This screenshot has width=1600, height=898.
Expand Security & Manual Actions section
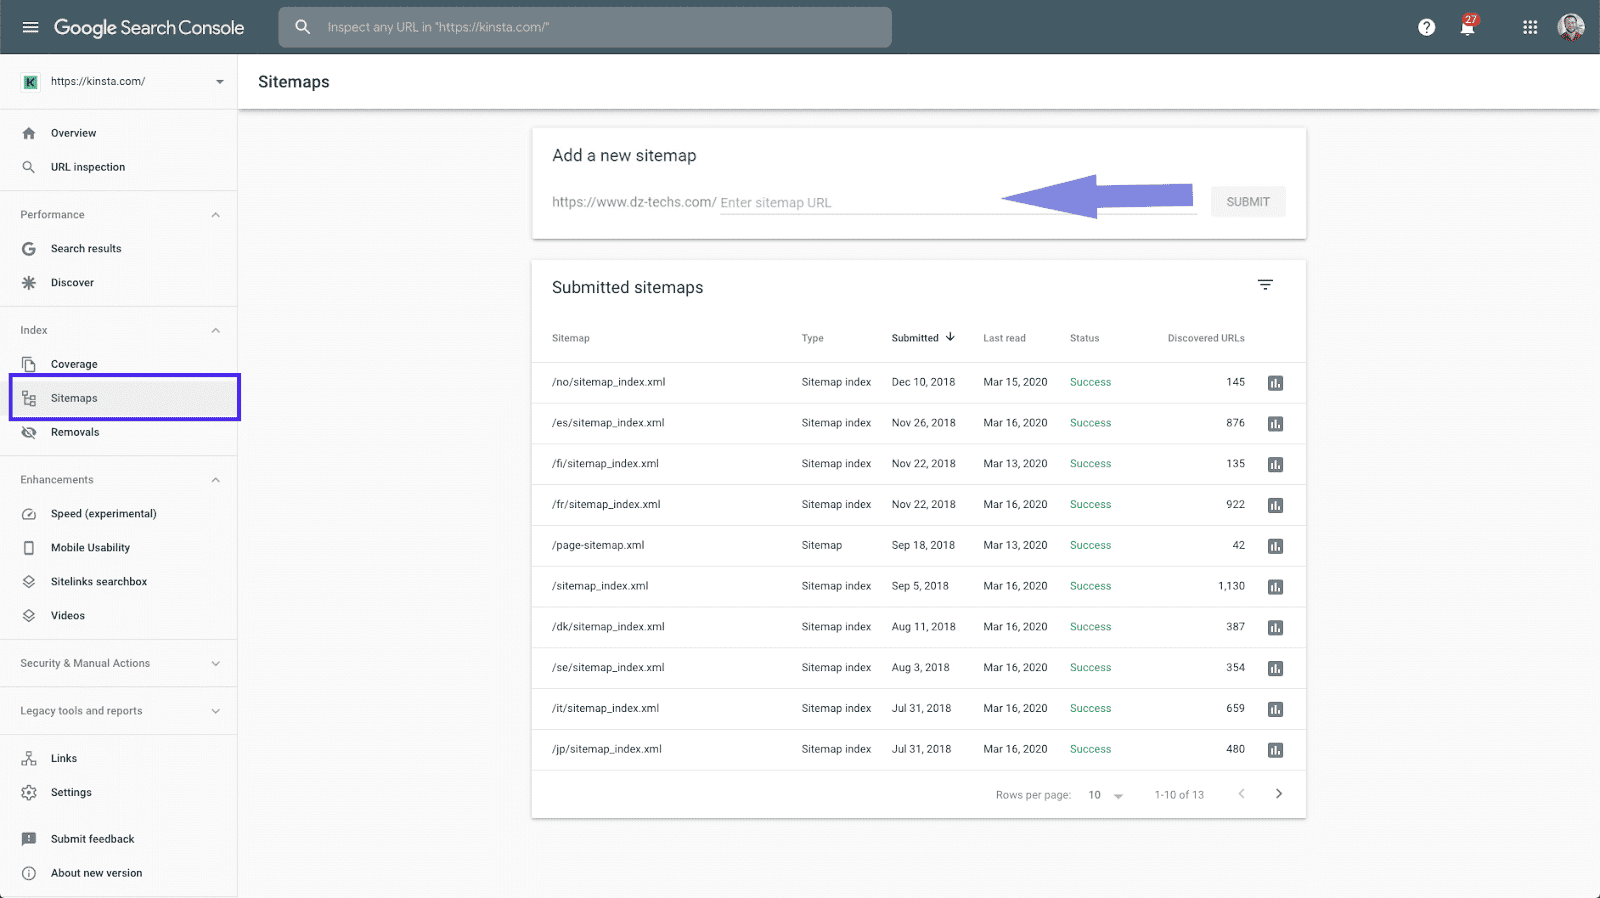(x=215, y=663)
